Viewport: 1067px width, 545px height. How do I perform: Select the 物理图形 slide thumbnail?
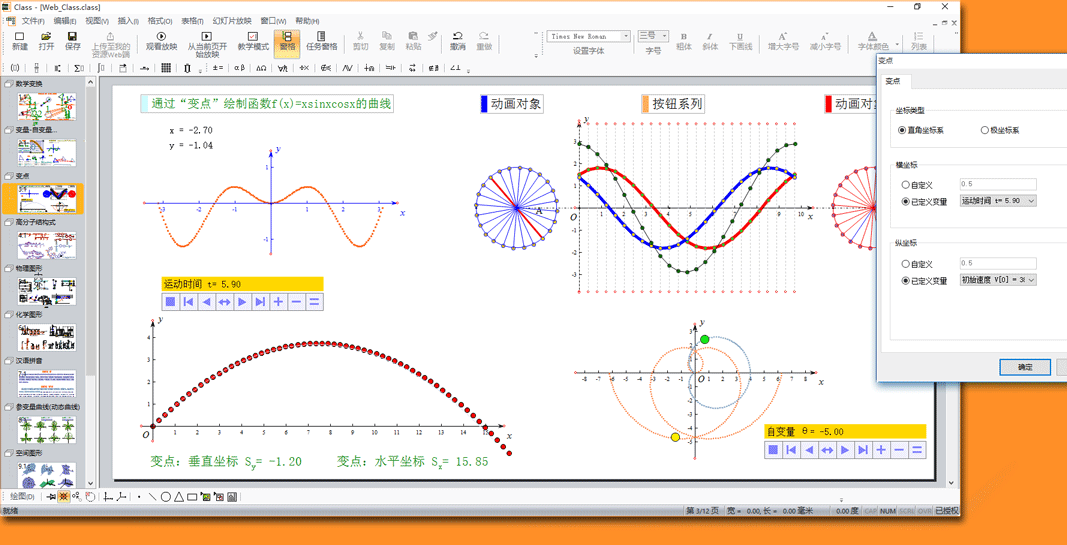pos(46,291)
